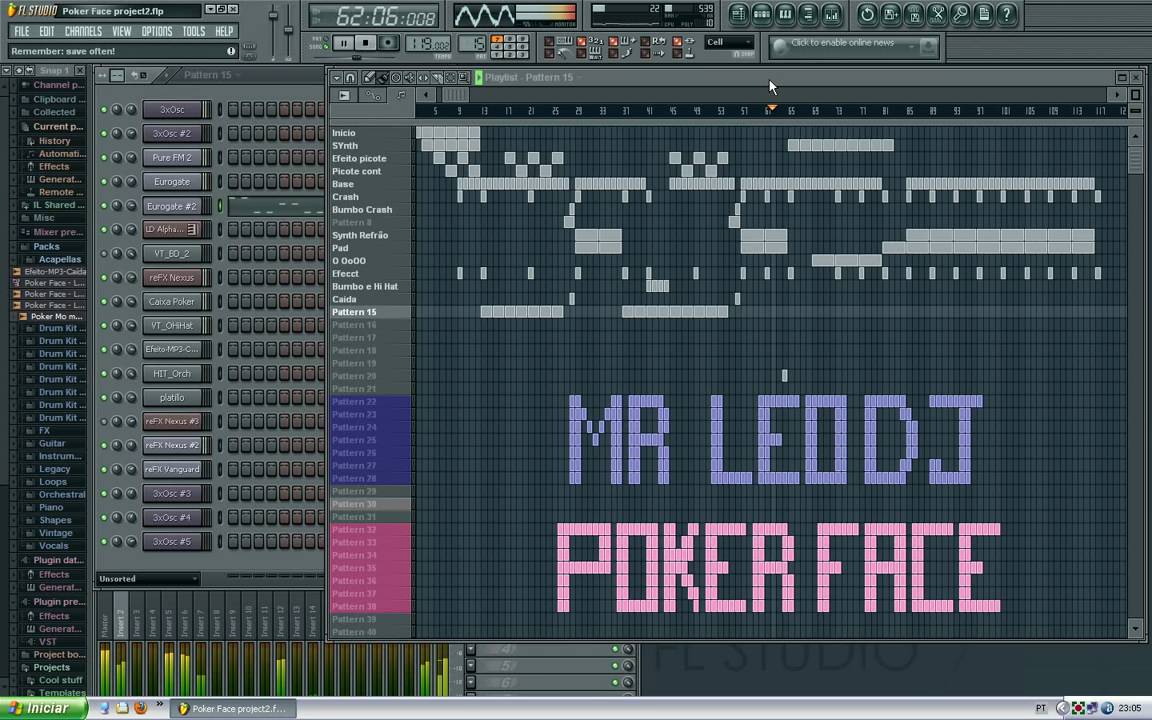
Task: Mute the HIT_Orch channel
Action: 104,373
